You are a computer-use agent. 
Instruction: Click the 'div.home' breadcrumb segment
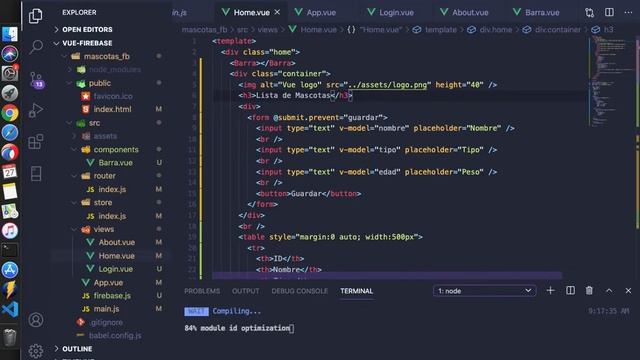(496, 30)
